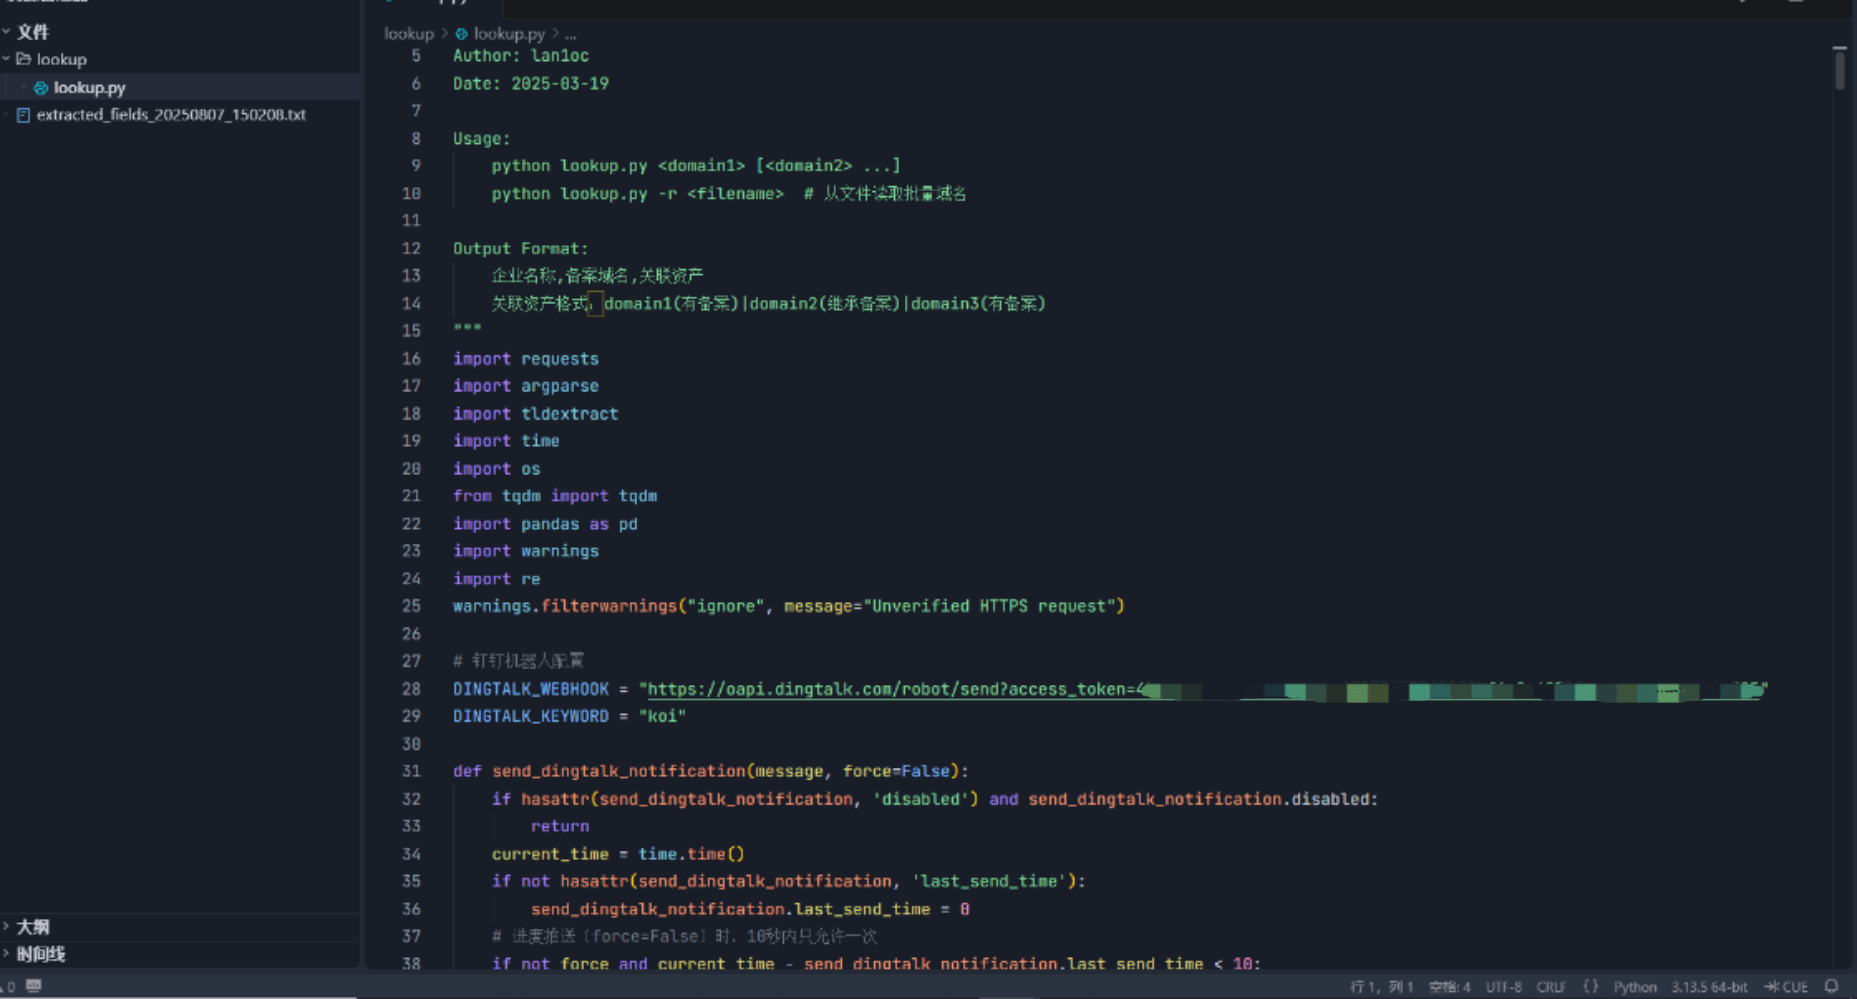1857x999 pixels.
Task: Expand the 大纲 outline section
Action: (7, 927)
